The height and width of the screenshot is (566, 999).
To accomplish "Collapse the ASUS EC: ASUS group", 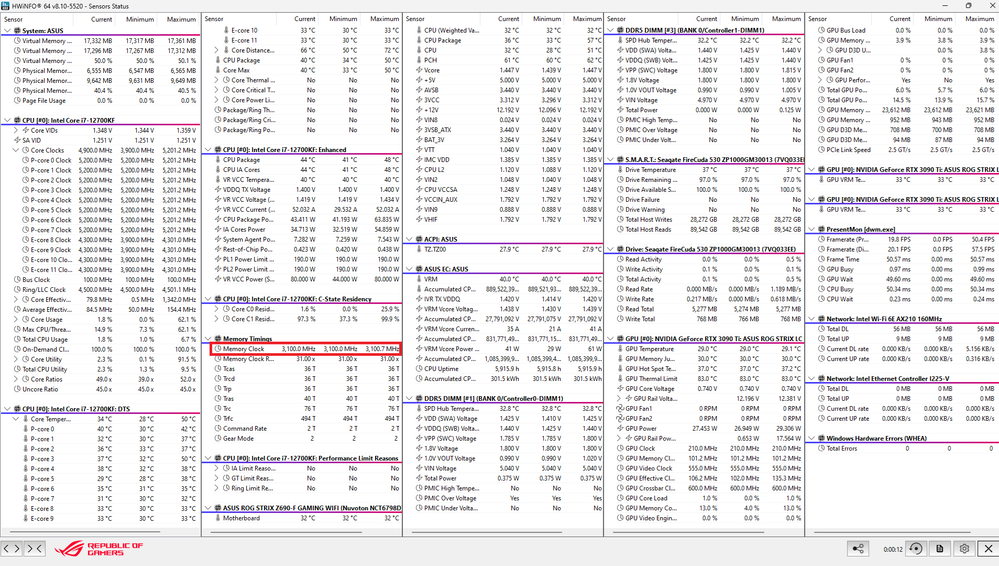I will (x=410, y=270).
